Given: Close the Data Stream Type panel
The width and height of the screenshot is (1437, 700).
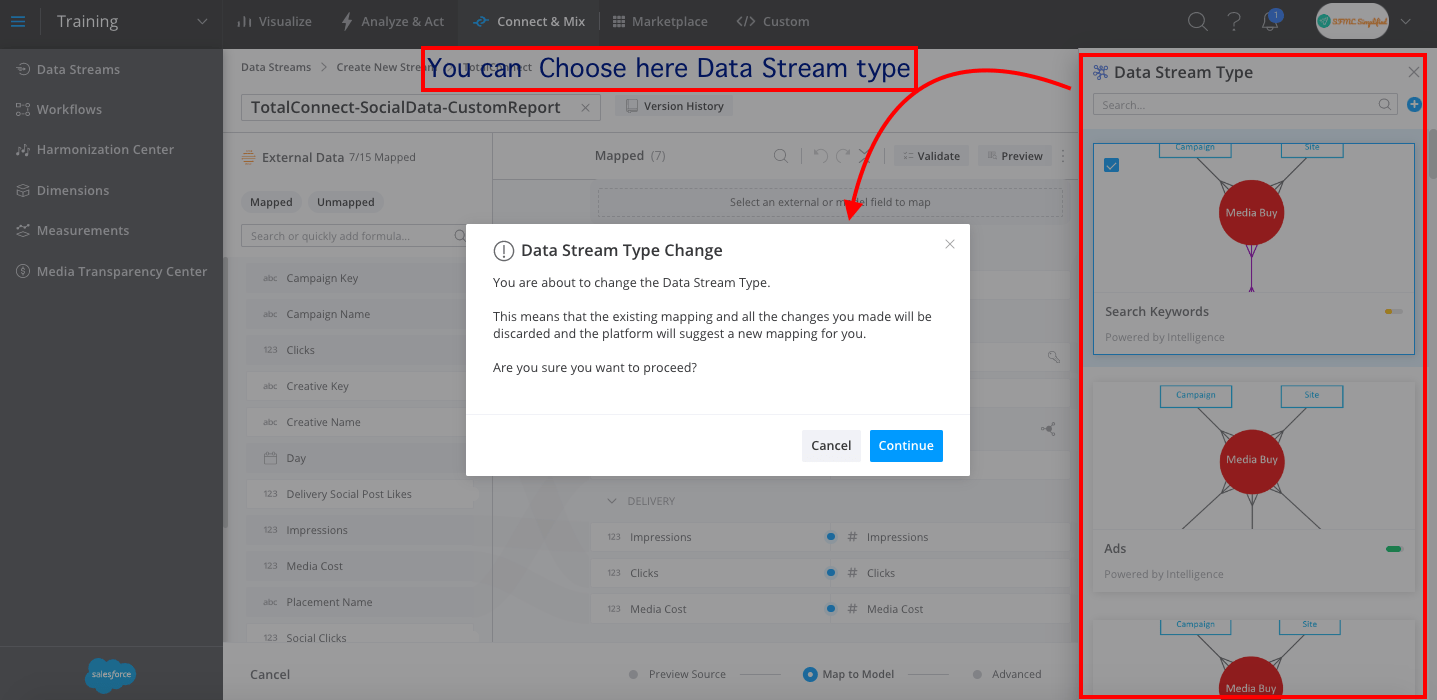Looking at the screenshot, I should (1413, 72).
